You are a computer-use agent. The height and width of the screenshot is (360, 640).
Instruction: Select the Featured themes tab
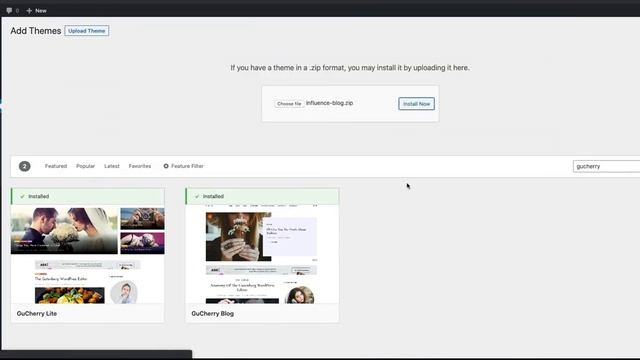coord(56,166)
